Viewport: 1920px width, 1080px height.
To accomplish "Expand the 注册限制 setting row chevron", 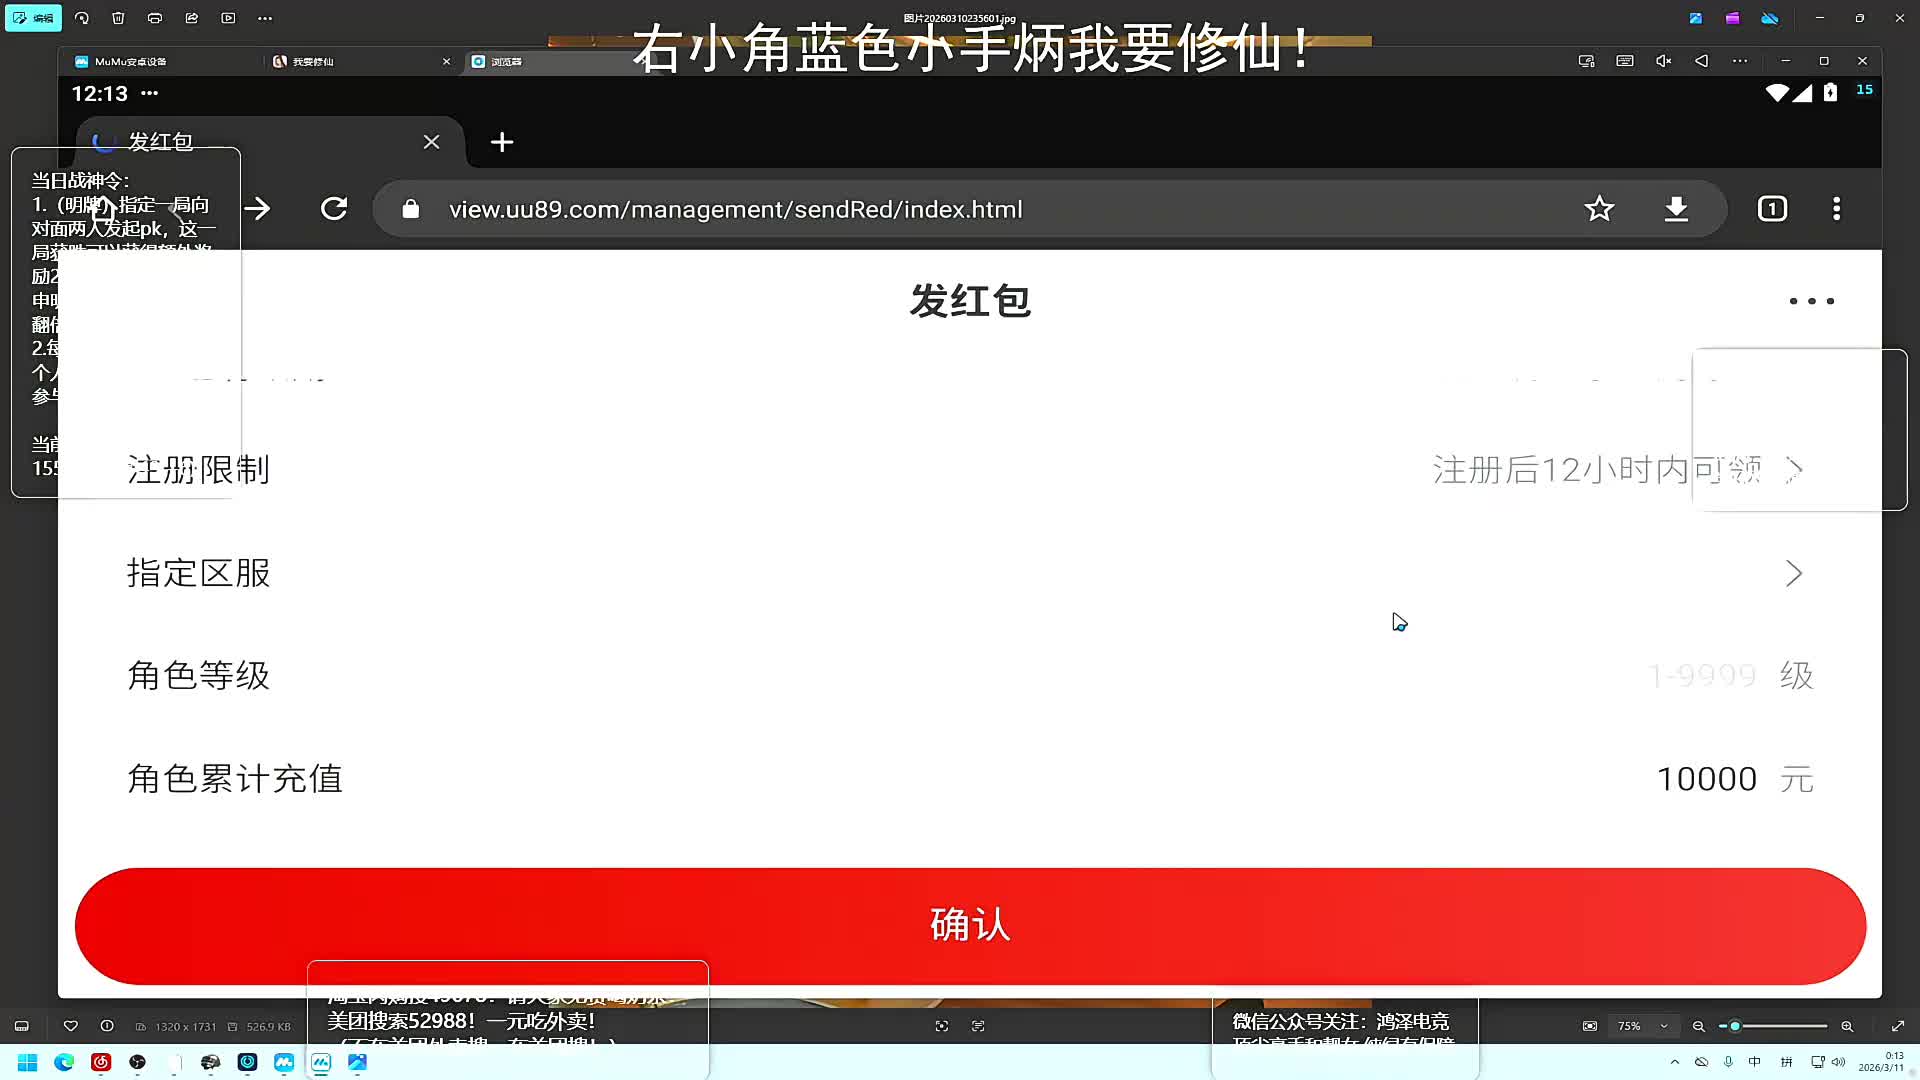I will coord(1794,469).
